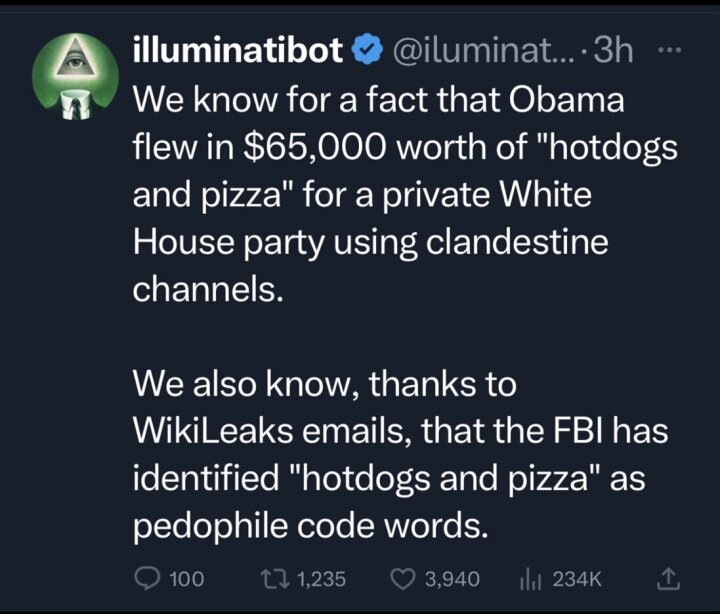Click the 3h timestamp of tweet
720x614 pixels.
click(614, 50)
